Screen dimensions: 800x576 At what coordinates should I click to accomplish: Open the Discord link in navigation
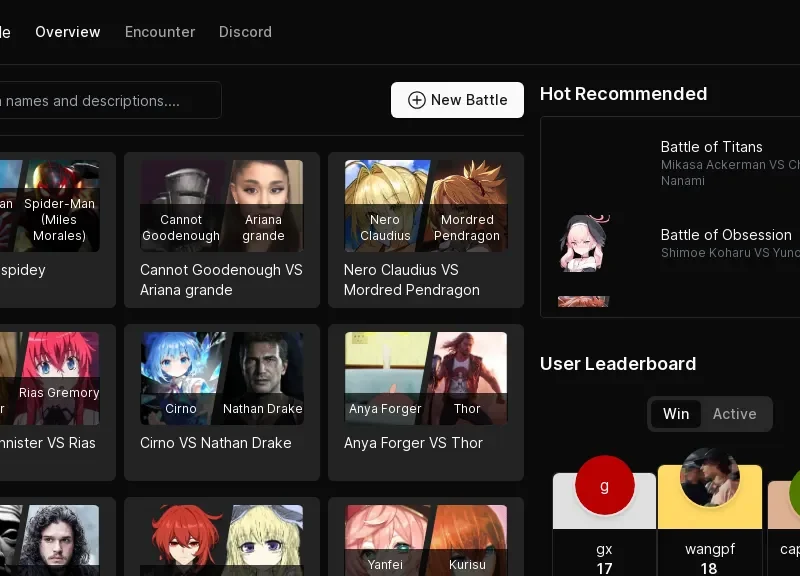tap(245, 32)
